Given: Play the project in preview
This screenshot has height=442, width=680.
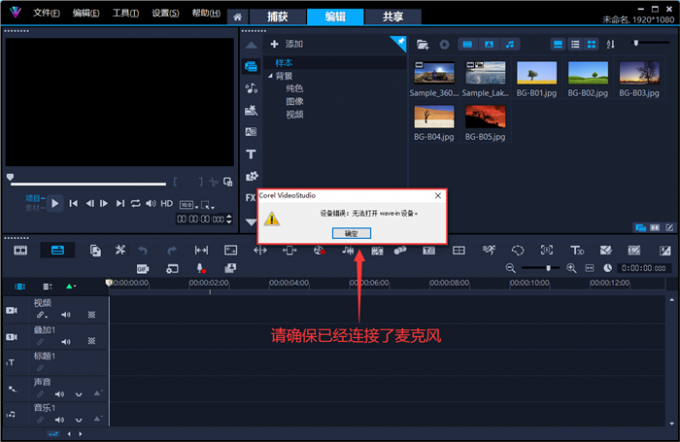Looking at the screenshot, I should pyautogui.click(x=55, y=203).
